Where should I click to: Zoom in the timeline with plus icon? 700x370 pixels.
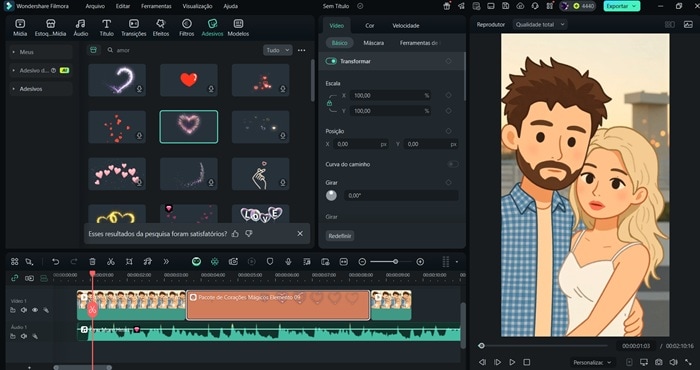pos(420,262)
